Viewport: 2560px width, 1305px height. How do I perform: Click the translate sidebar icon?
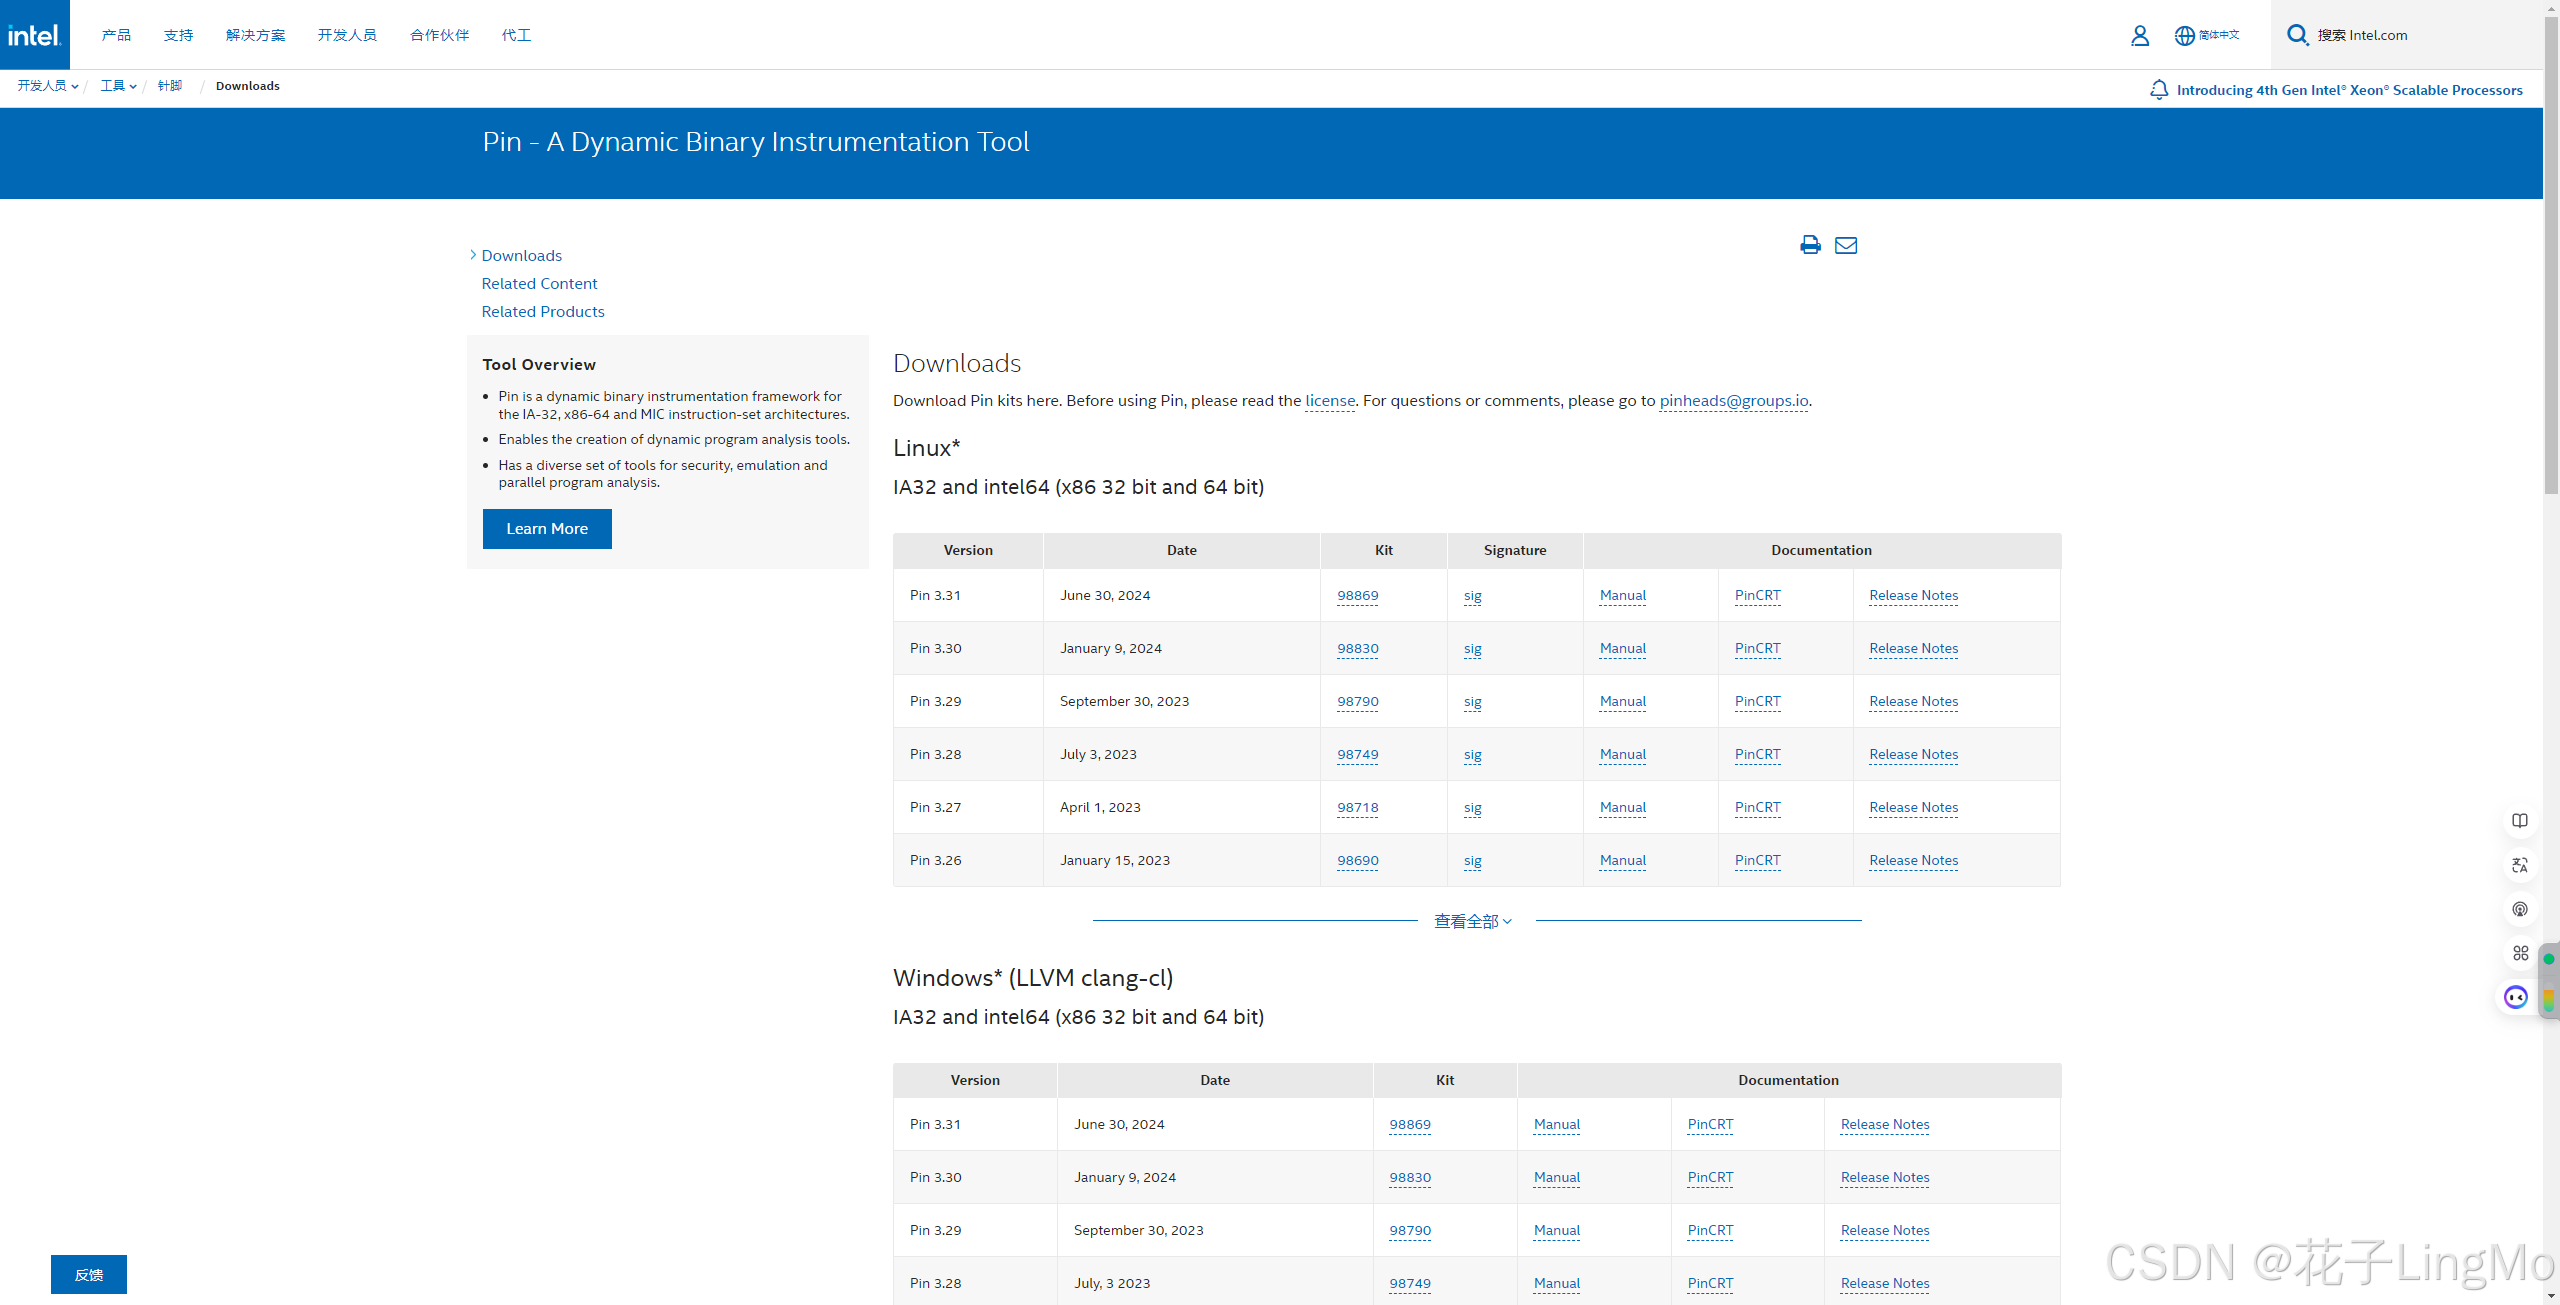point(2520,865)
